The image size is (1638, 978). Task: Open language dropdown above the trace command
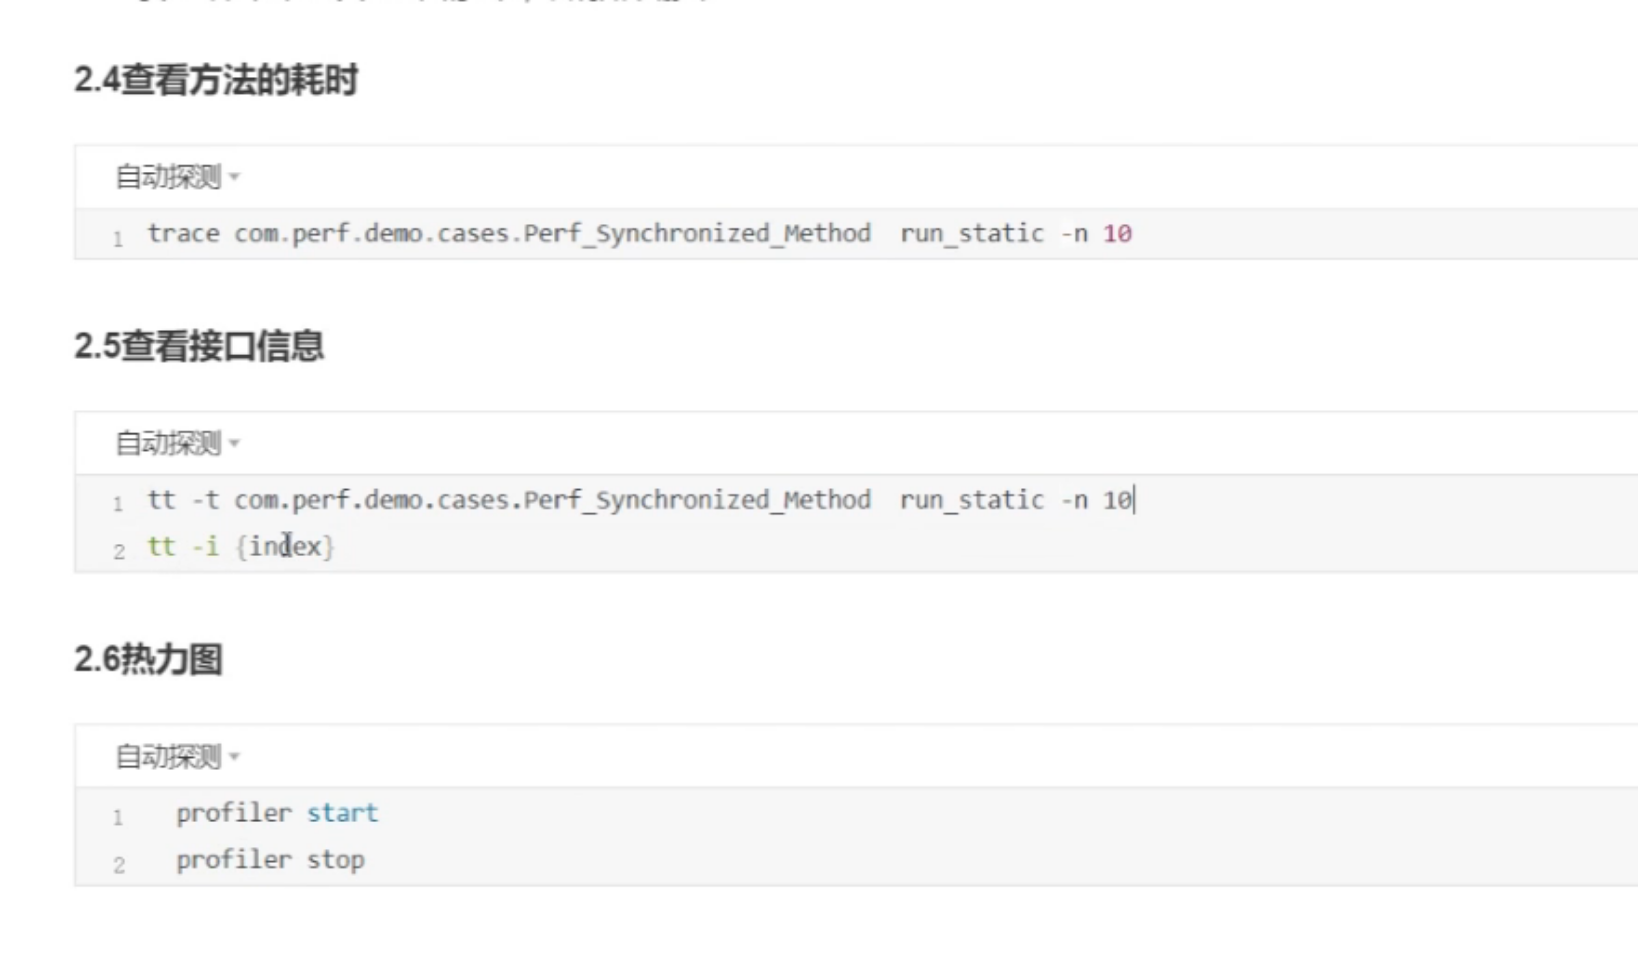[x=177, y=177]
